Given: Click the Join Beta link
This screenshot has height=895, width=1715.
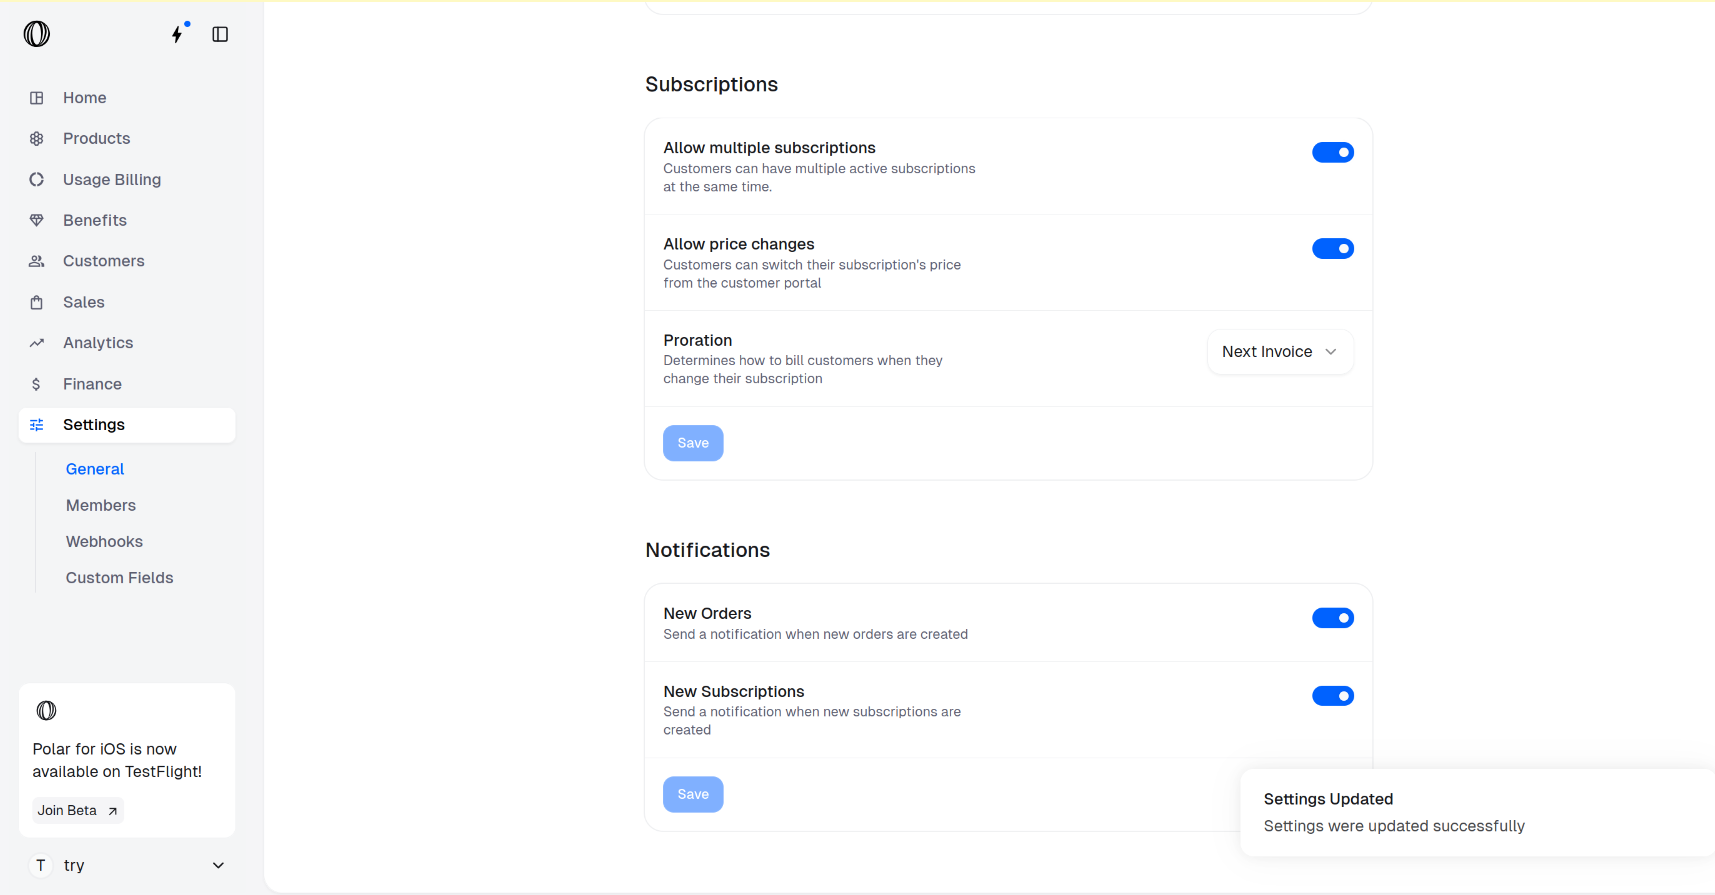Looking at the screenshot, I should [78, 811].
